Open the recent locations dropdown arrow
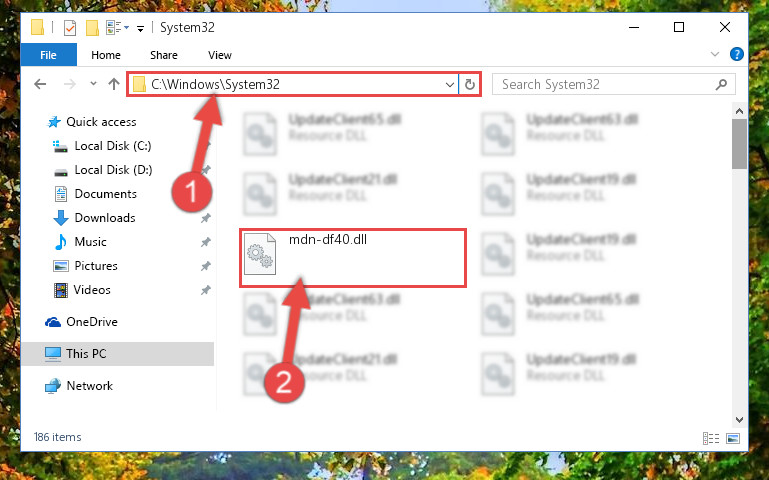The height and width of the screenshot is (480, 769). point(93,84)
